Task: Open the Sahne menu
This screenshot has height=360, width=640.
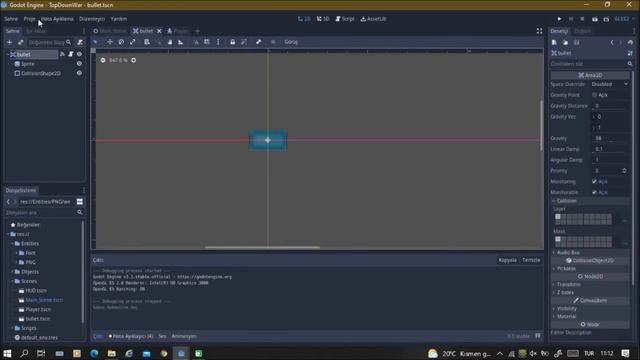Action: coord(11,19)
